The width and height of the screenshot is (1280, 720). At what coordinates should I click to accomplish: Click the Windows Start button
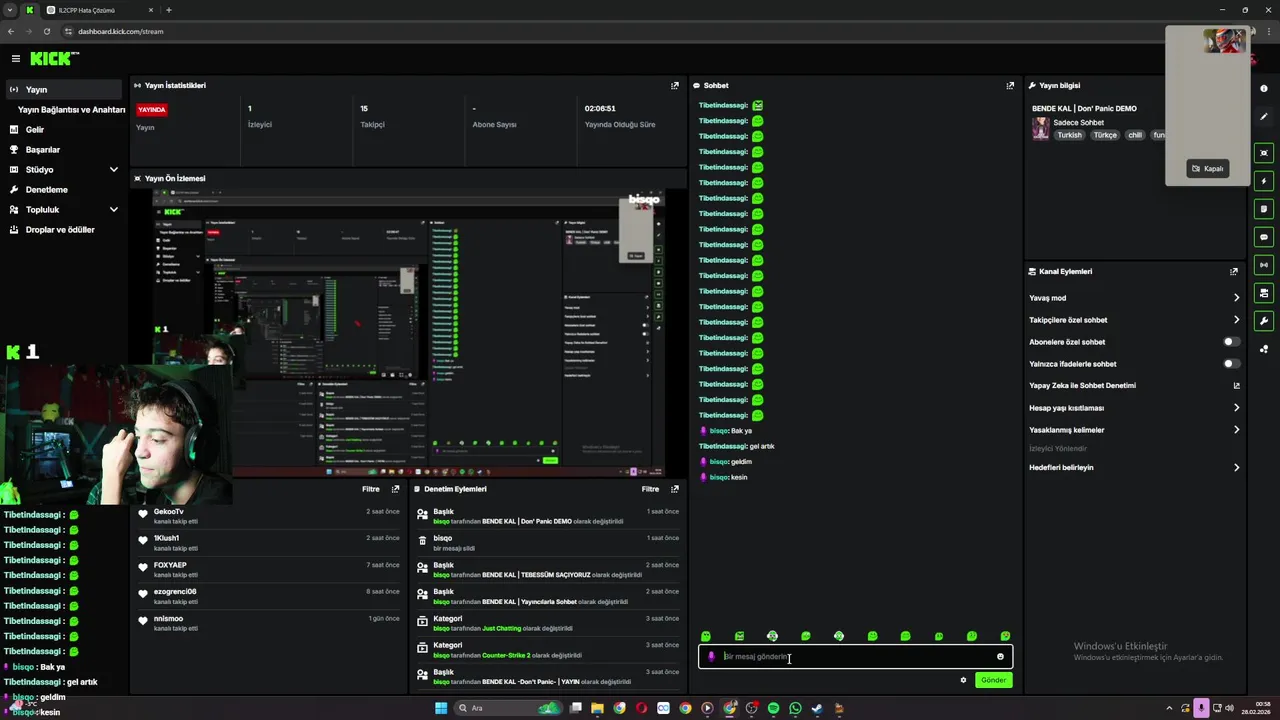(x=441, y=708)
